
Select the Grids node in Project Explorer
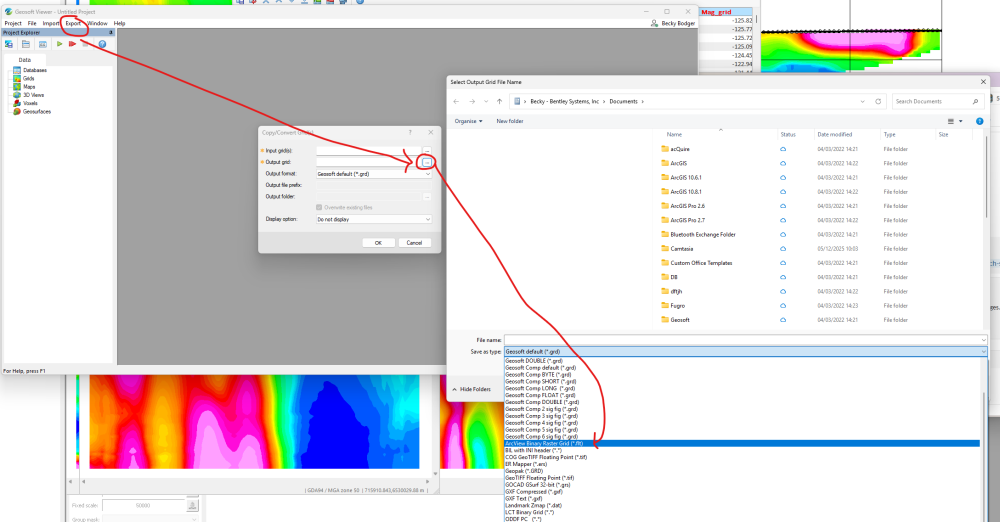29,78
